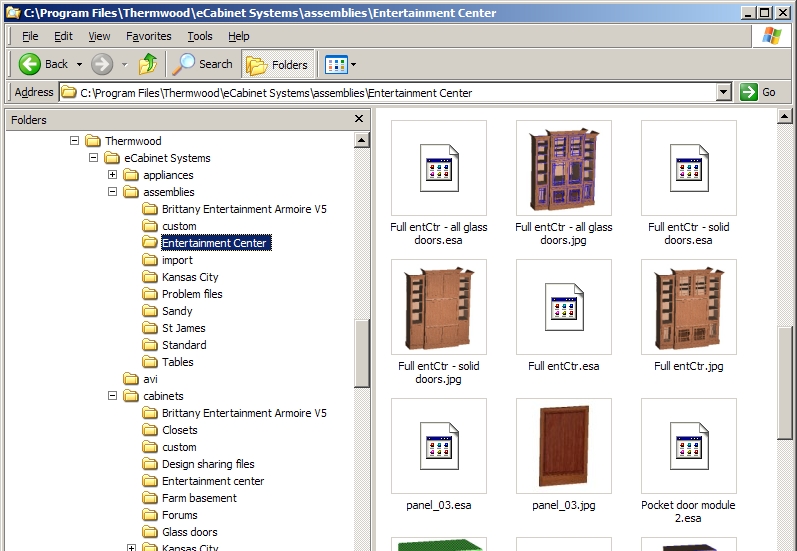
Task: Select the panel_03.esa file icon
Action: pos(439,446)
